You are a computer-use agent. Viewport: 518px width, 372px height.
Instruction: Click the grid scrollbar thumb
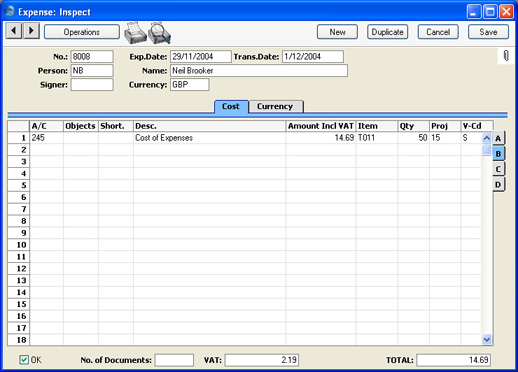tap(487, 150)
